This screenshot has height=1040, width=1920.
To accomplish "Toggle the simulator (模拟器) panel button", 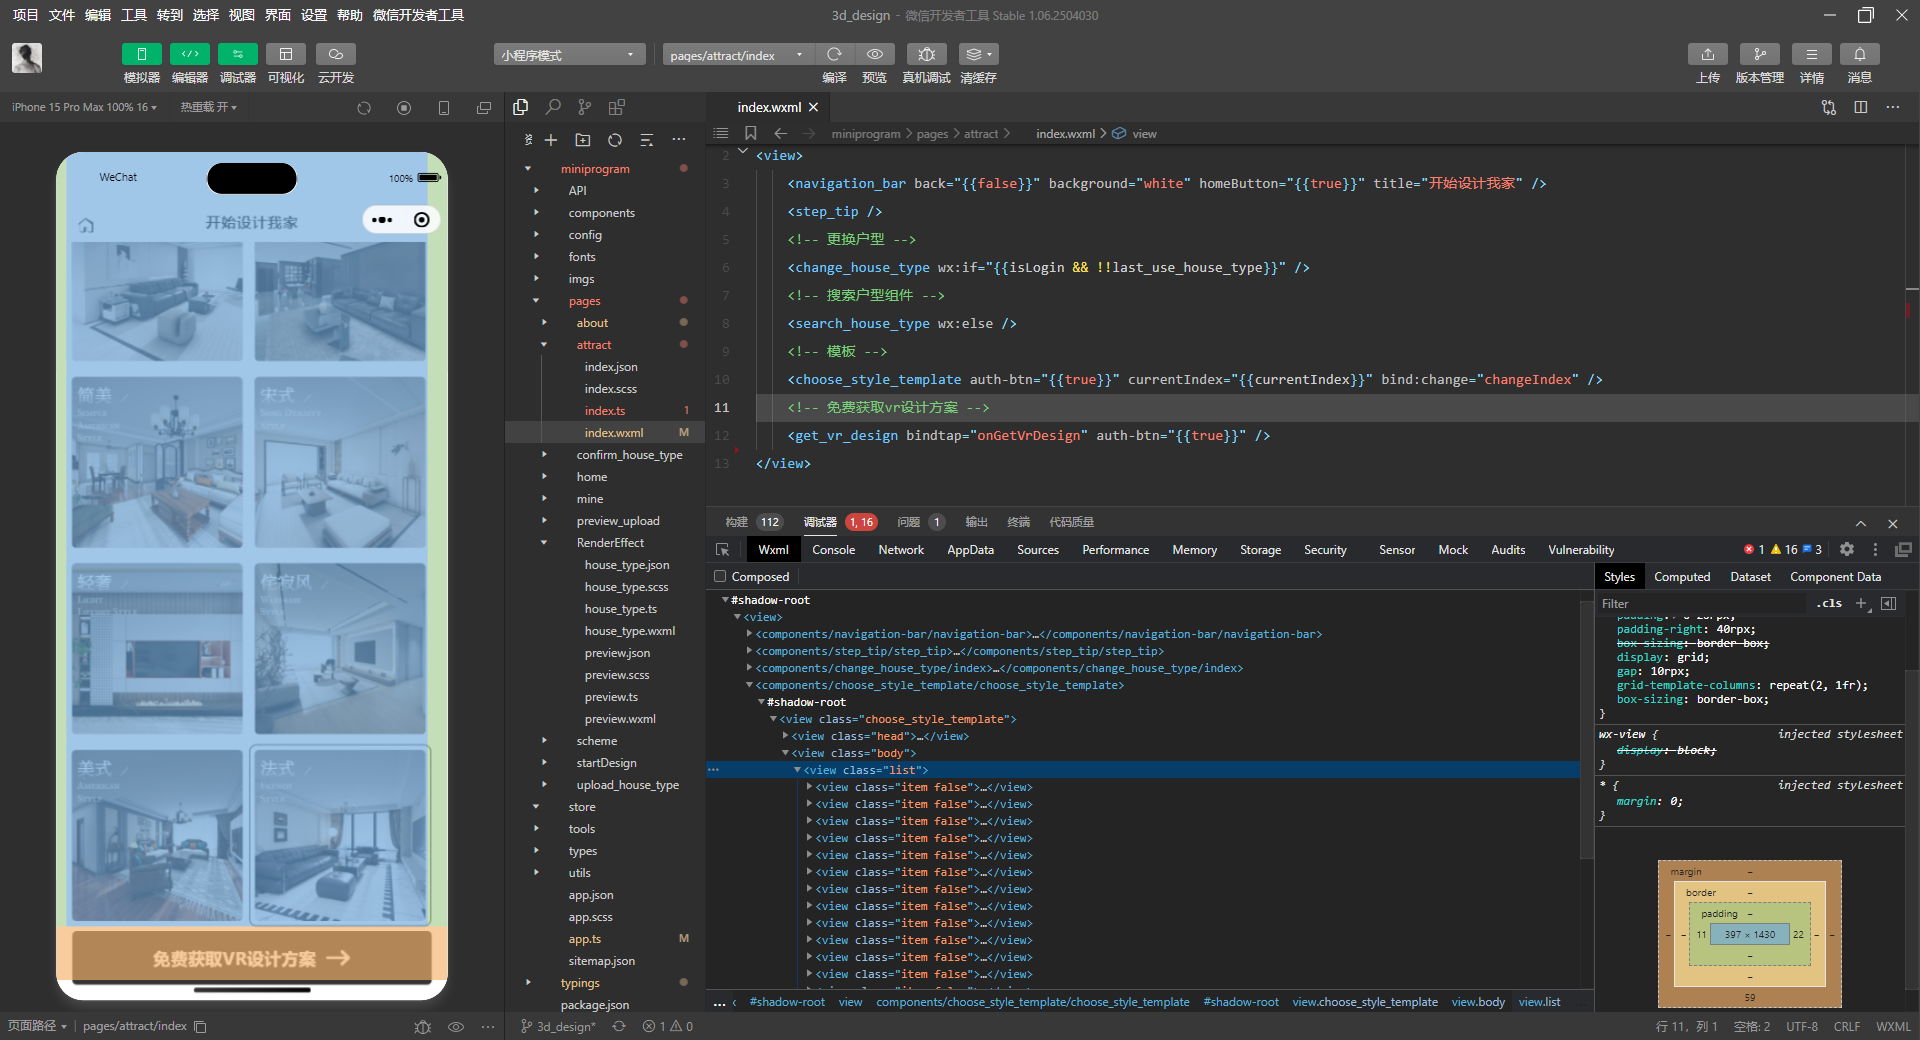I will pyautogui.click(x=141, y=55).
